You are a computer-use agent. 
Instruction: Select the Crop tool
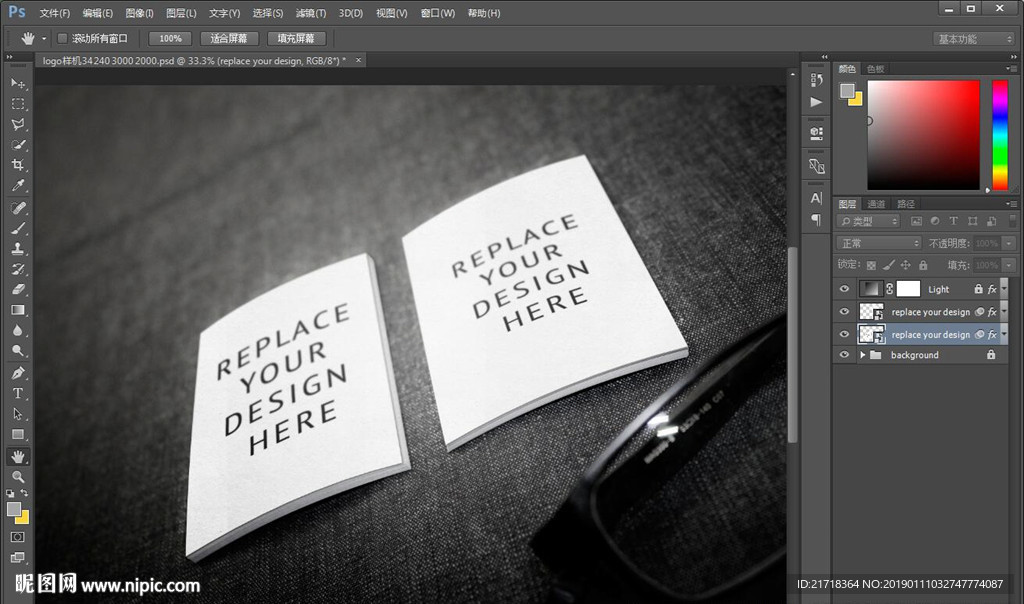click(18, 166)
